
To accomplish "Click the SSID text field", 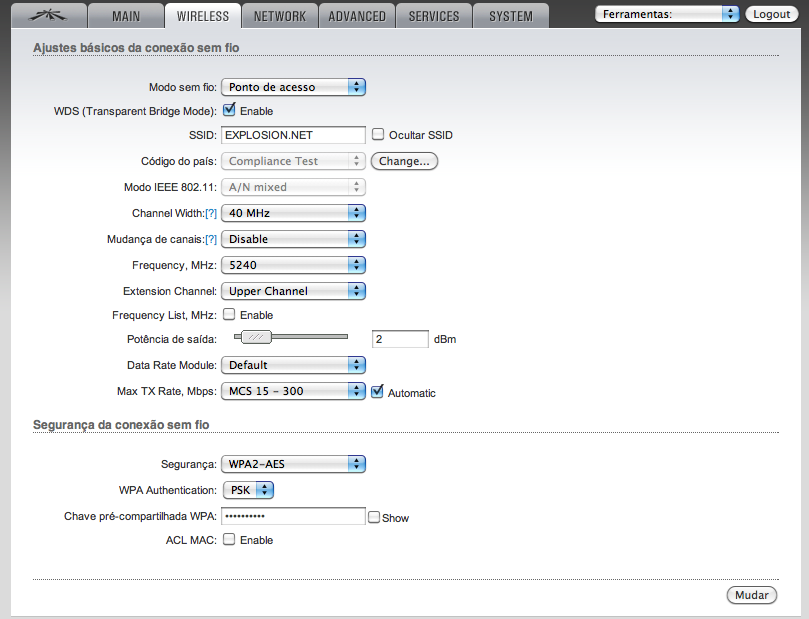I will (x=292, y=135).
